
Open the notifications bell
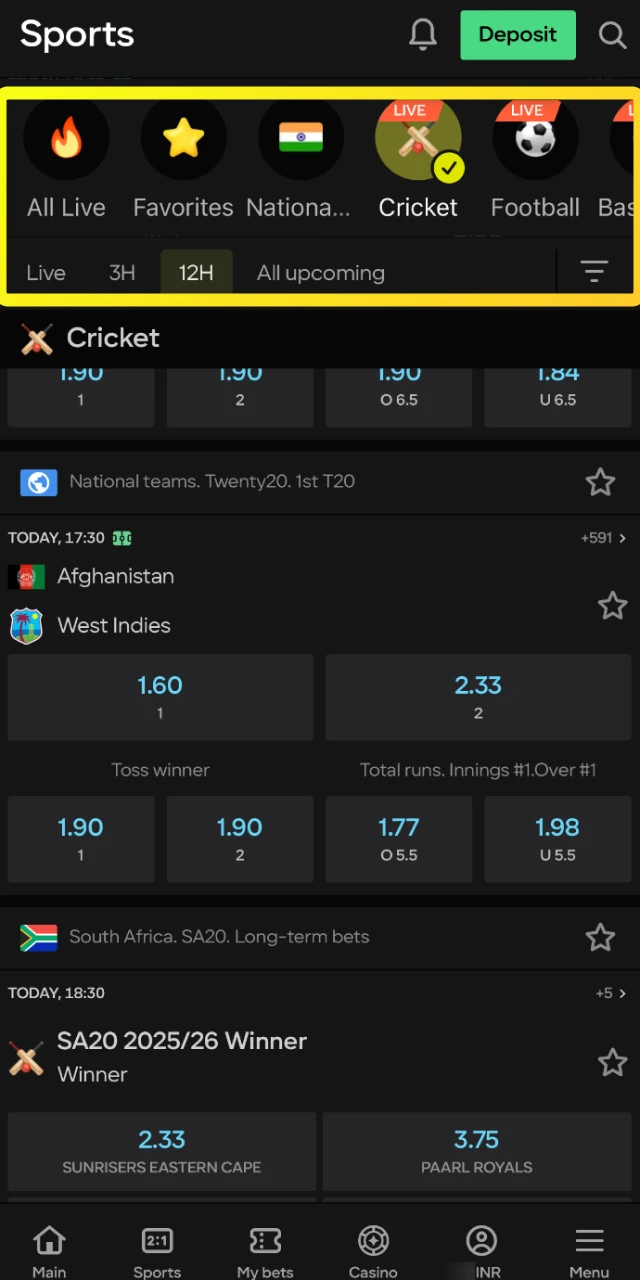(422, 34)
